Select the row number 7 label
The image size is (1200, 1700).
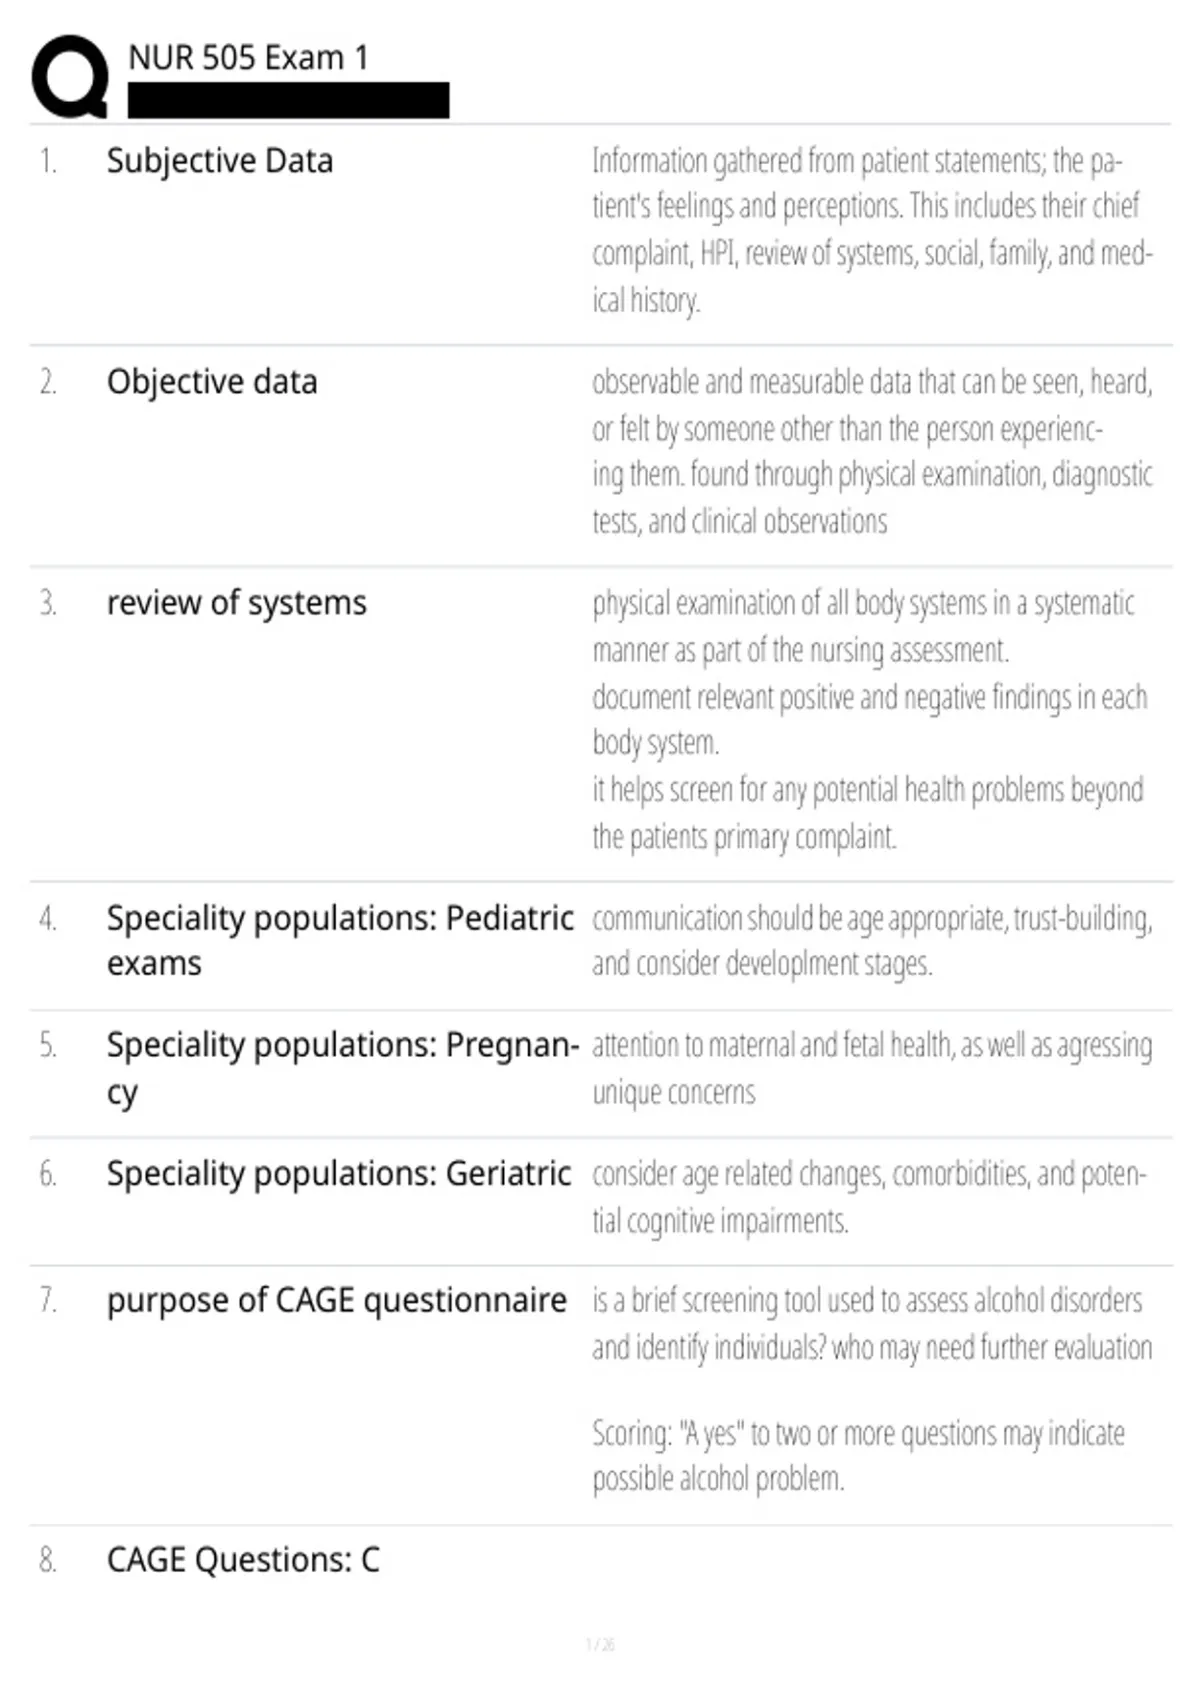(x=47, y=1300)
